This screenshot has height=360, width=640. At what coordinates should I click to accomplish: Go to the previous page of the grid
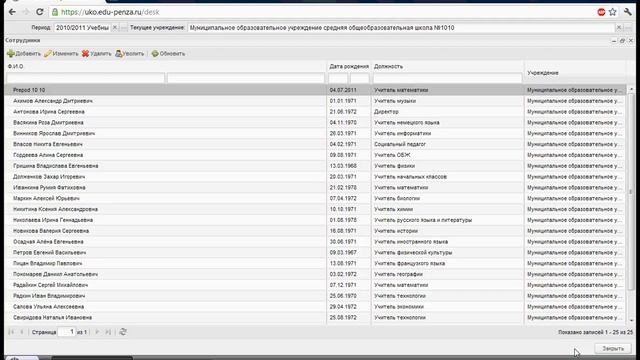[22, 332]
